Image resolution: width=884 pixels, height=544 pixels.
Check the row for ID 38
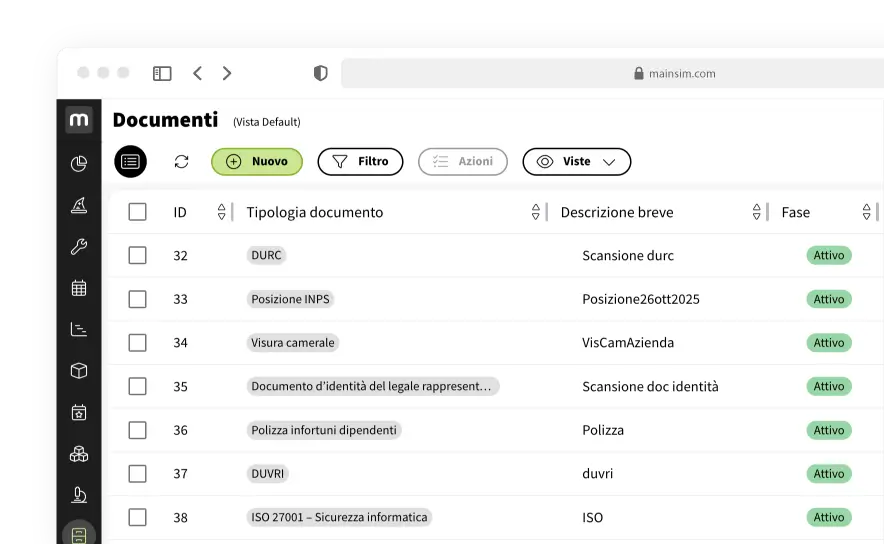138,518
